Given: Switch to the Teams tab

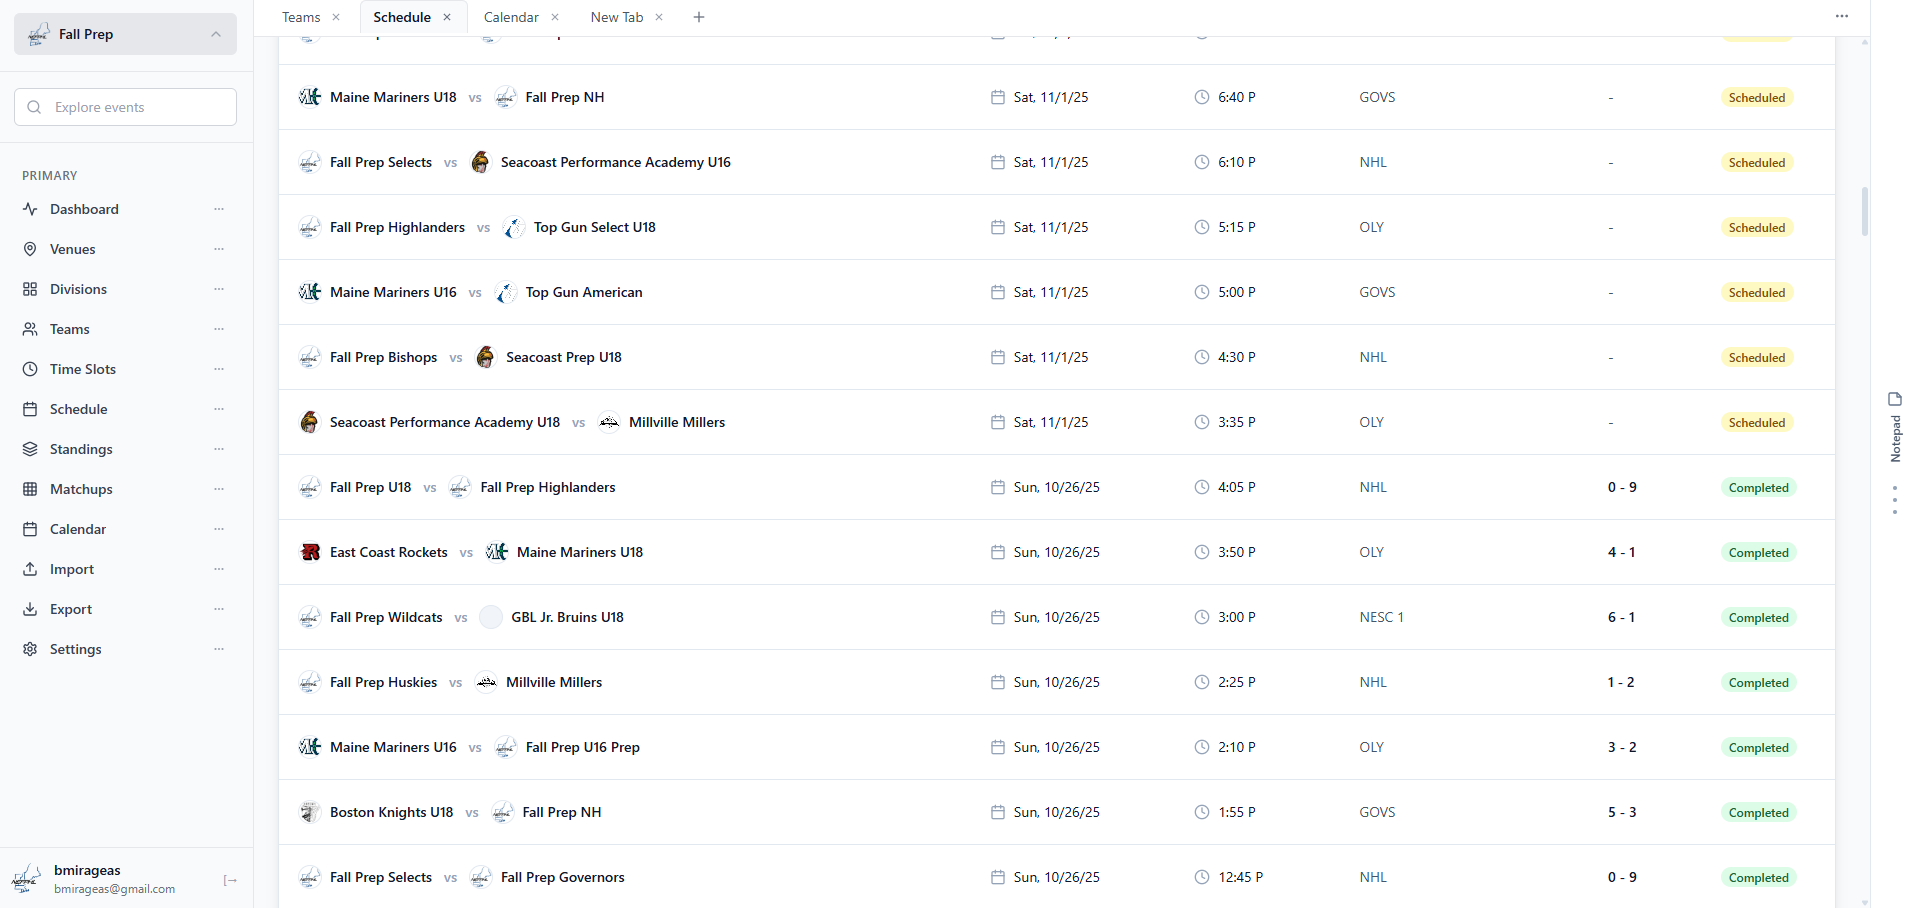Looking at the screenshot, I should (301, 17).
